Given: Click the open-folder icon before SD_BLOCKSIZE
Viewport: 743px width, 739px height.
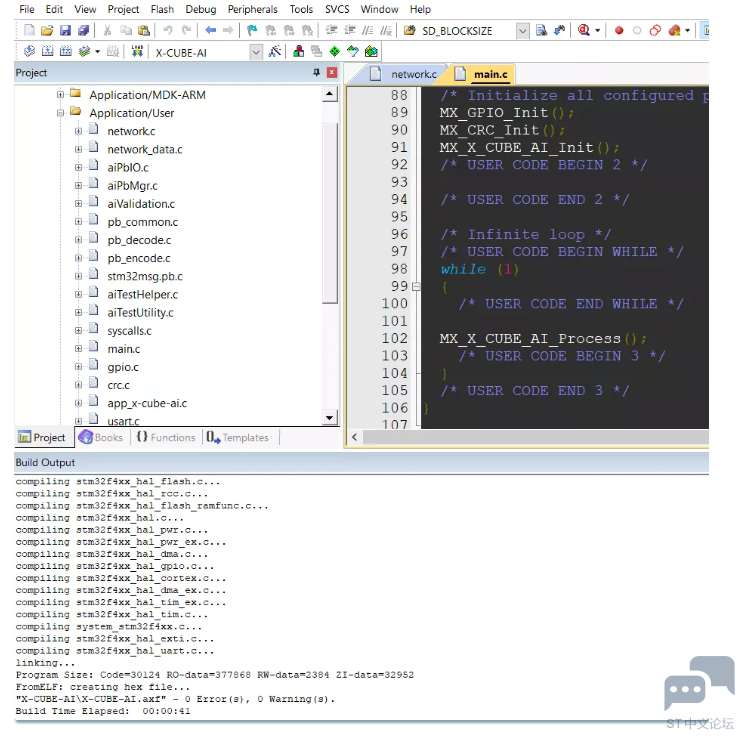Looking at the screenshot, I should pos(409,31).
